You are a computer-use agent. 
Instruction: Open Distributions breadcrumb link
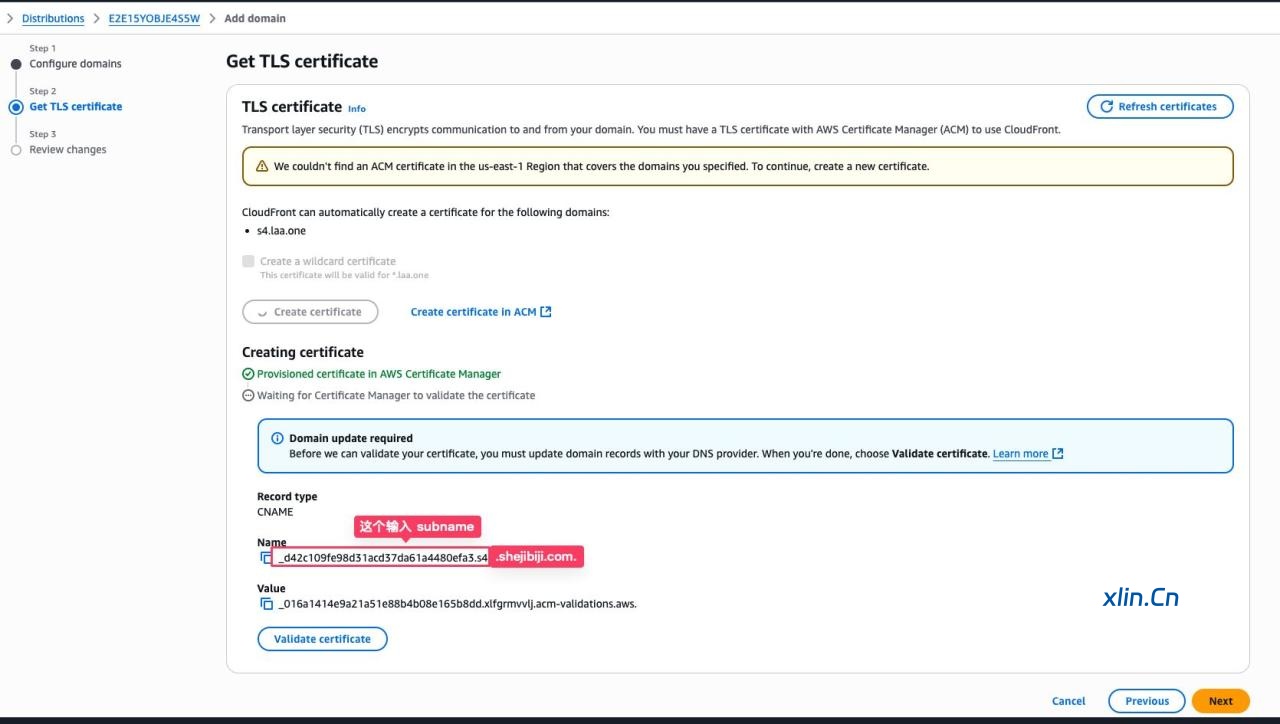coord(53,19)
